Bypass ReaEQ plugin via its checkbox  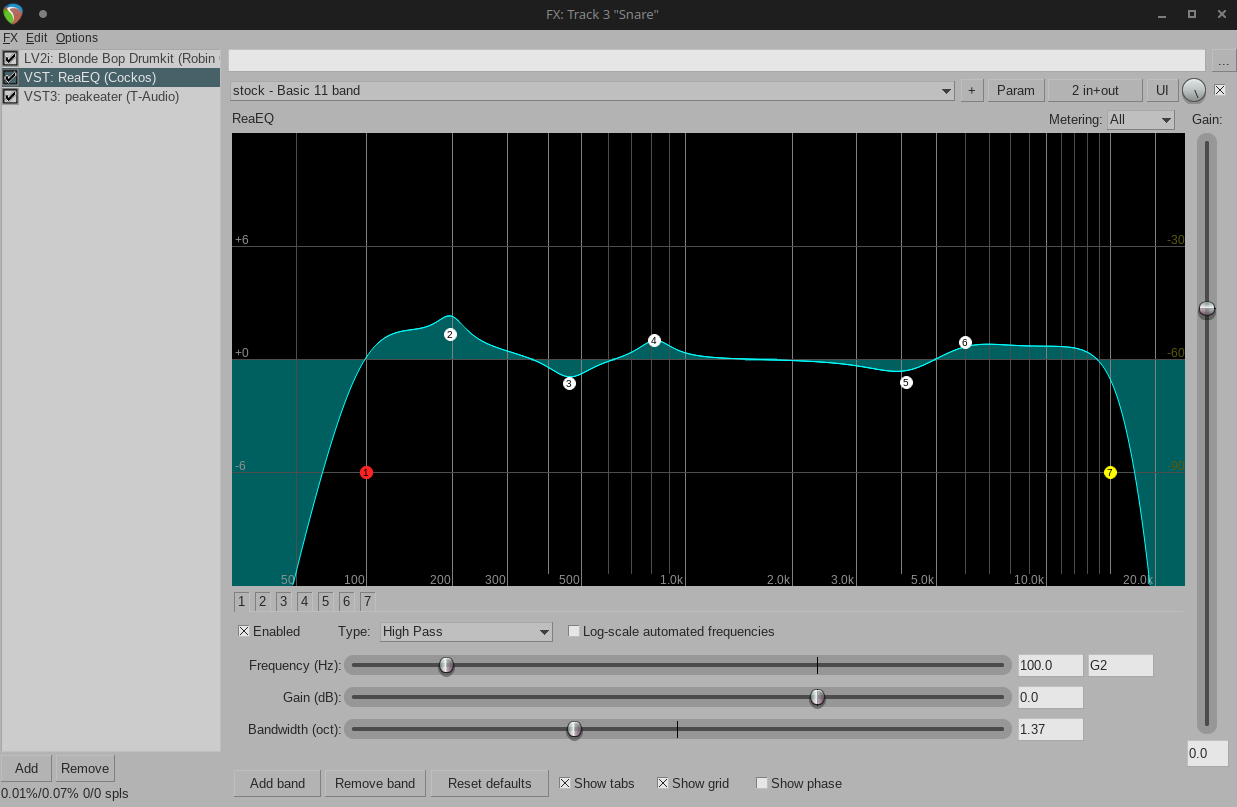[x=11, y=77]
